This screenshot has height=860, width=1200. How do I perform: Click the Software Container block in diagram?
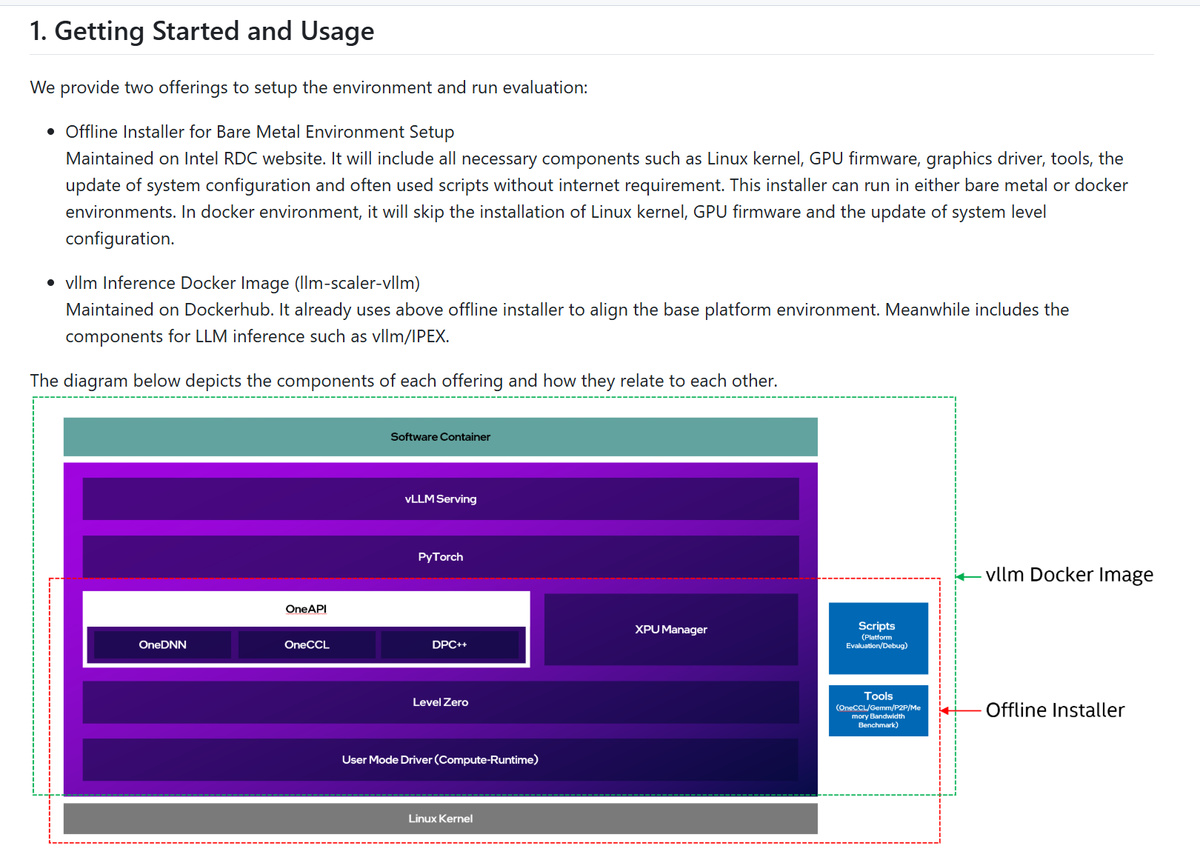[440, 437]
